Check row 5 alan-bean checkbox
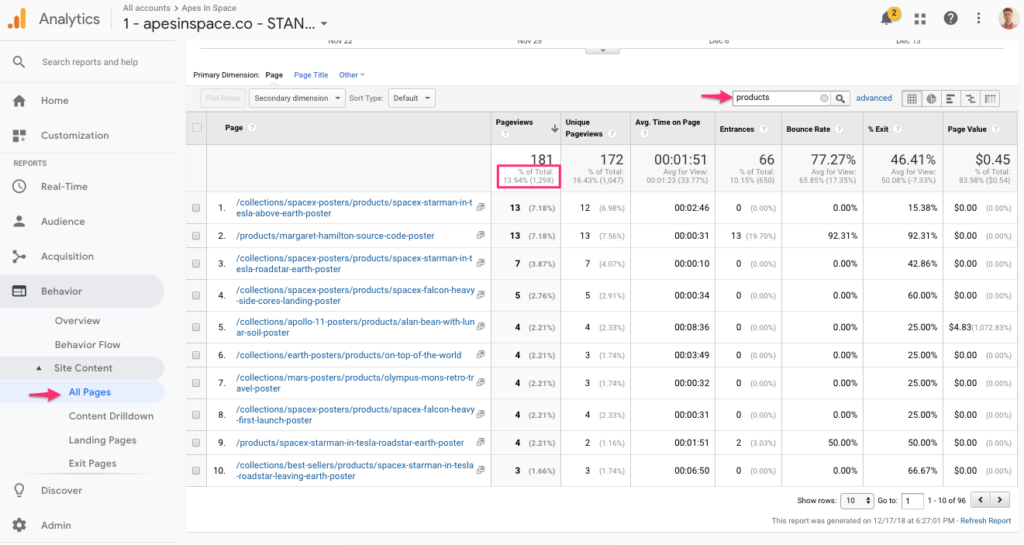 click(196, 327)
